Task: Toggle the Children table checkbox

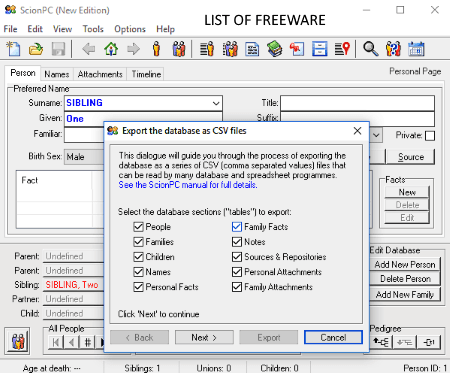Action: [138, 257]
